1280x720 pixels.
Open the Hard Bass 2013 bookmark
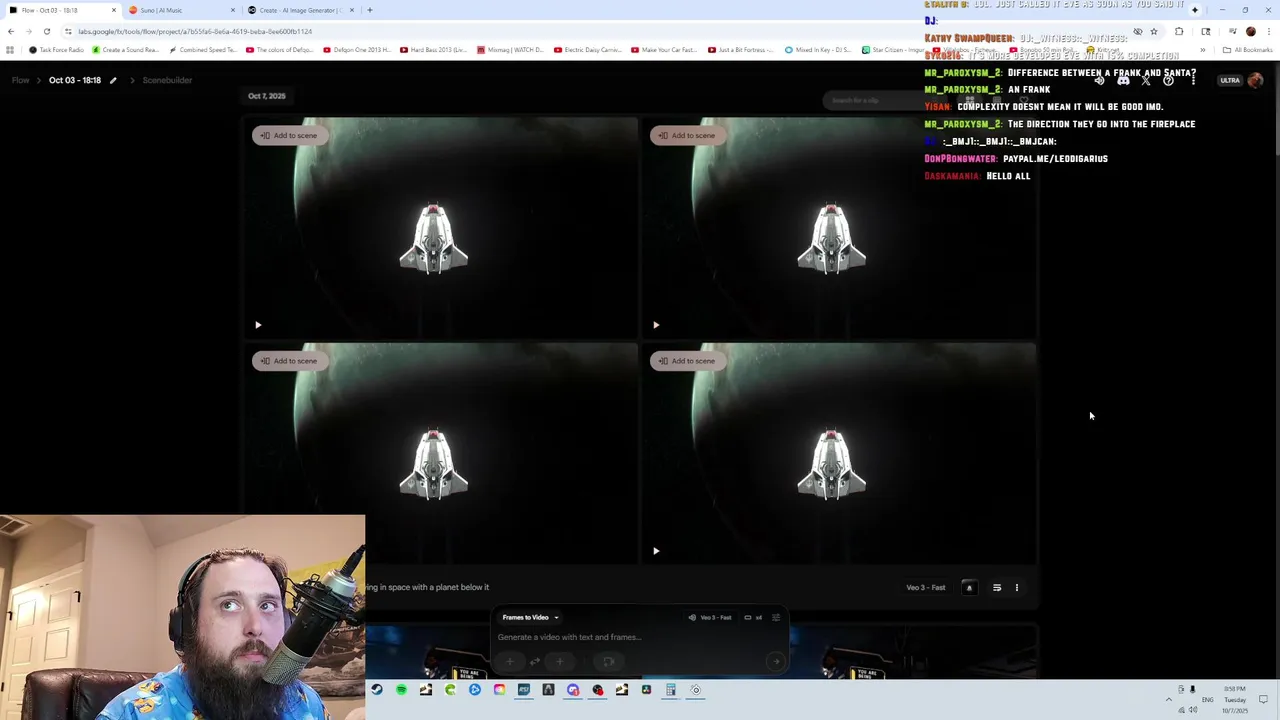(433, 50)
